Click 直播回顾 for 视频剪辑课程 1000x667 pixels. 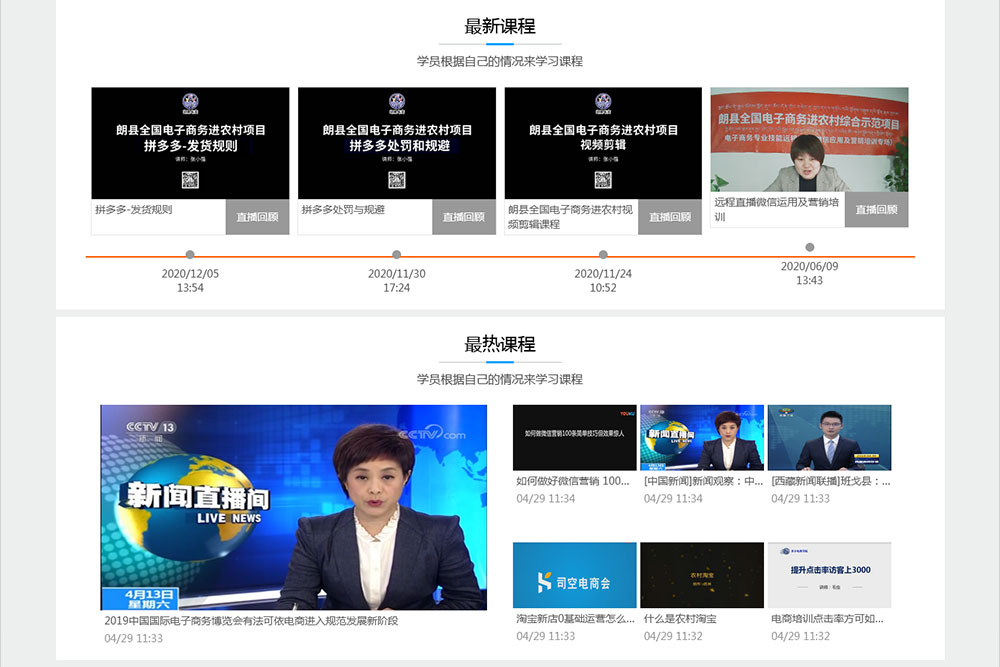pos(670,217)
